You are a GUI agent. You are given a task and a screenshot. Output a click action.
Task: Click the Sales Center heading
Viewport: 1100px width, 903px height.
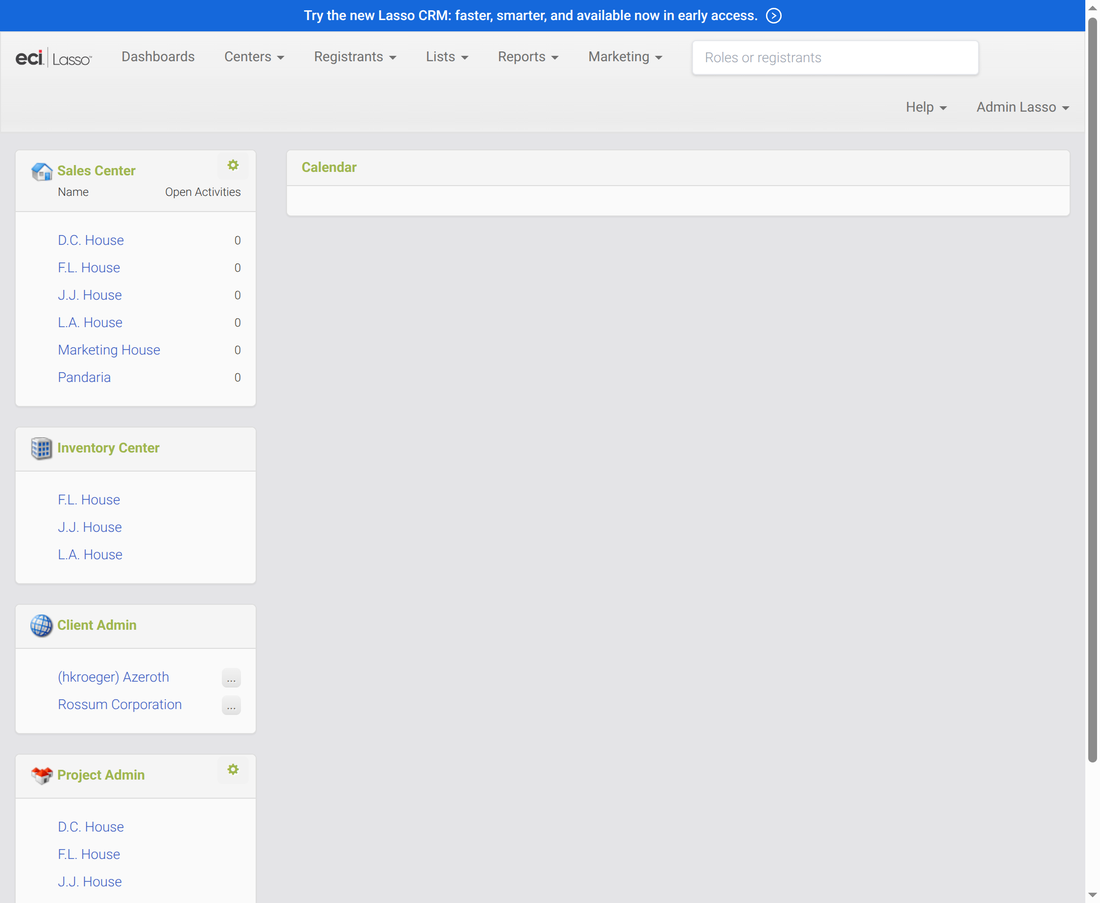[x=96, y=170]
